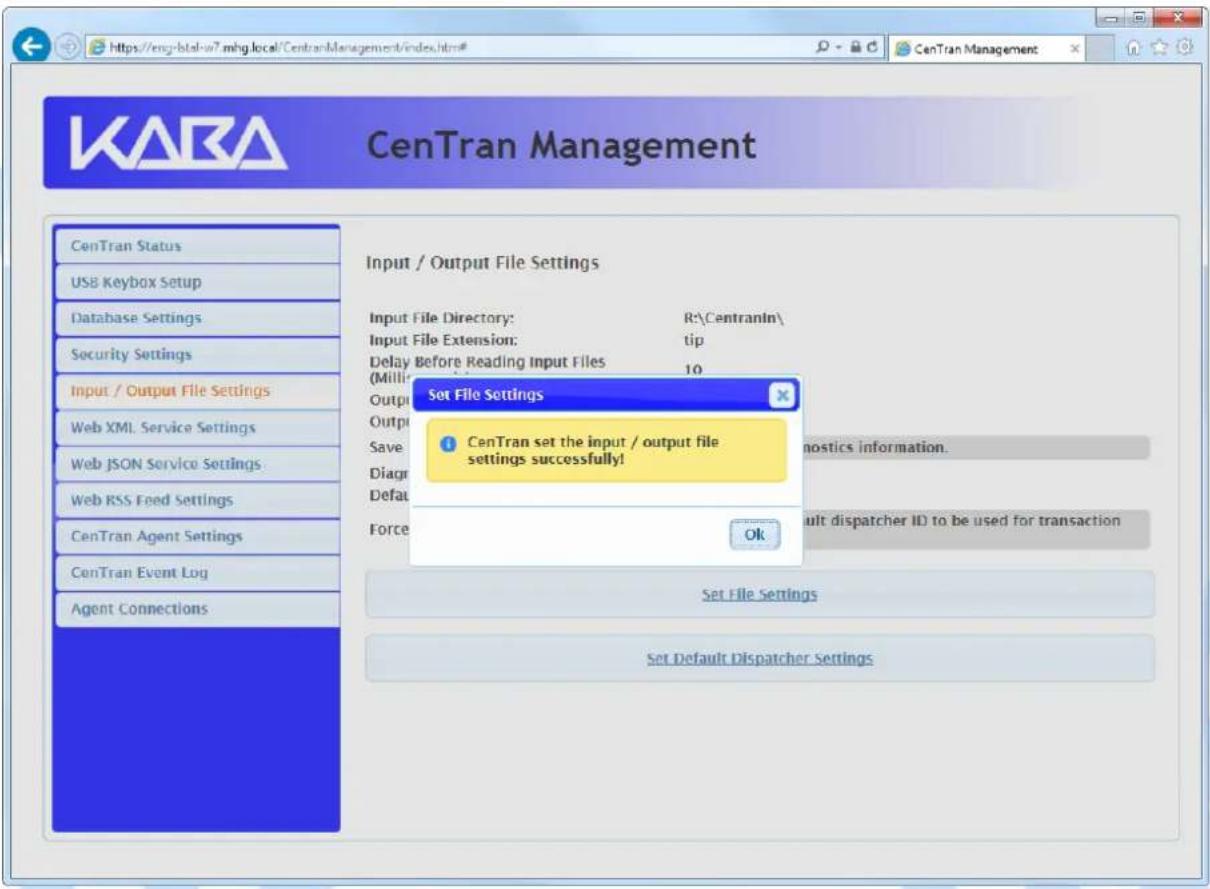Open Web JSON Service Settings

tap(197, 464)
